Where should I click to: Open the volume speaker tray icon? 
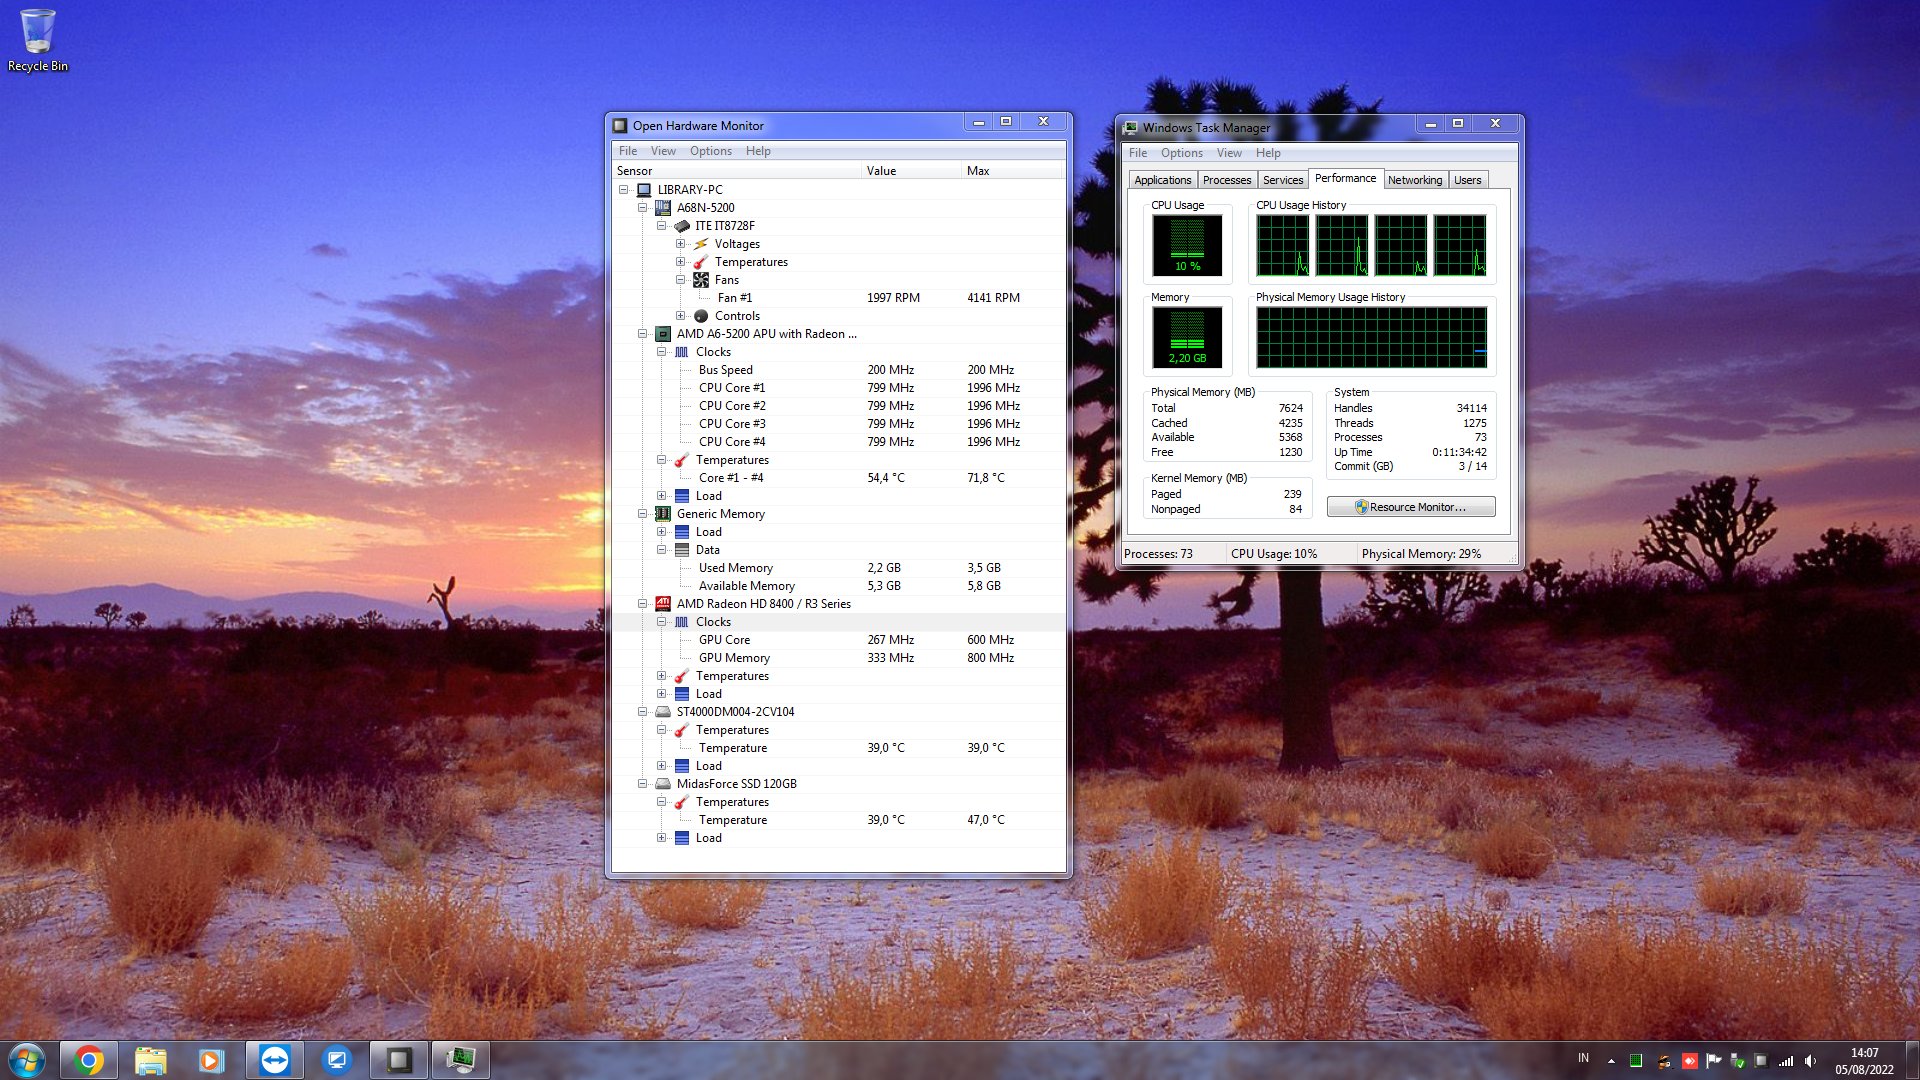click(1811, 1061)
